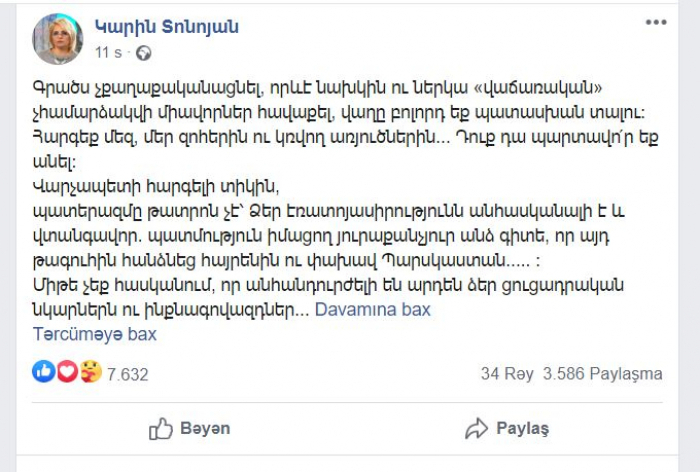This screenshot has height=472, width=700.
Task: Click the "11 s" post timestamp
Action: coord(109,52)
